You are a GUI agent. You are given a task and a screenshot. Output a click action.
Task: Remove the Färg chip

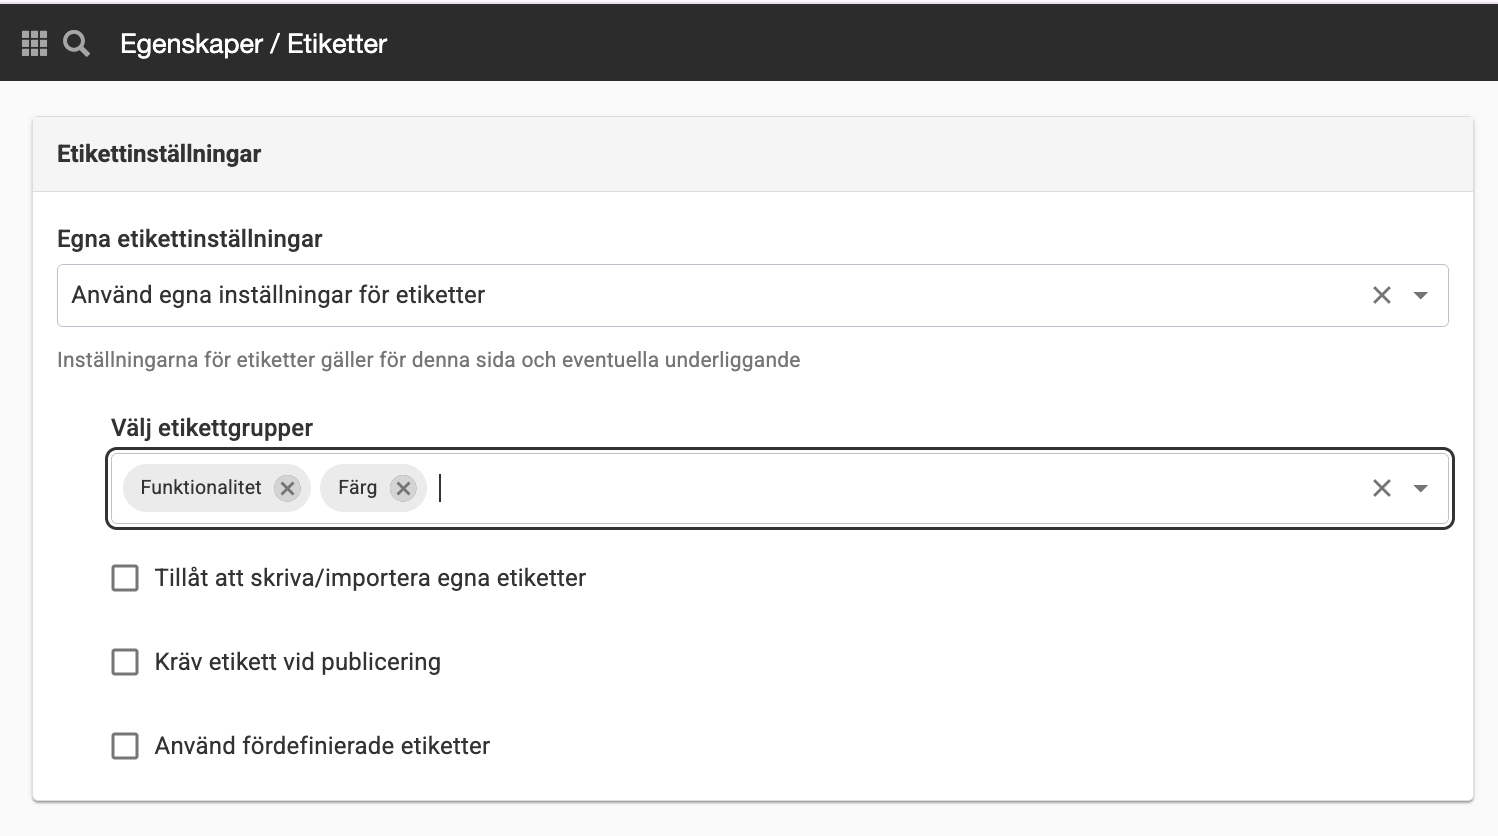point(403,488)
